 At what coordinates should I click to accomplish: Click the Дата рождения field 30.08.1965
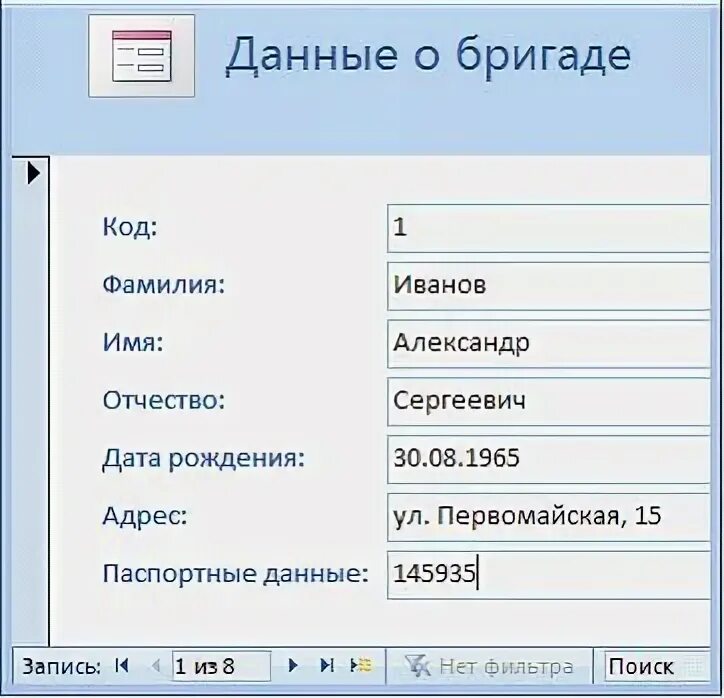(x=548, y=459)
